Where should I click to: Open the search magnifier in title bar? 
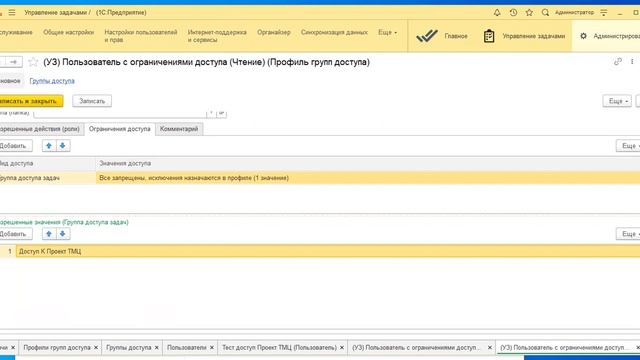[545, 13]
